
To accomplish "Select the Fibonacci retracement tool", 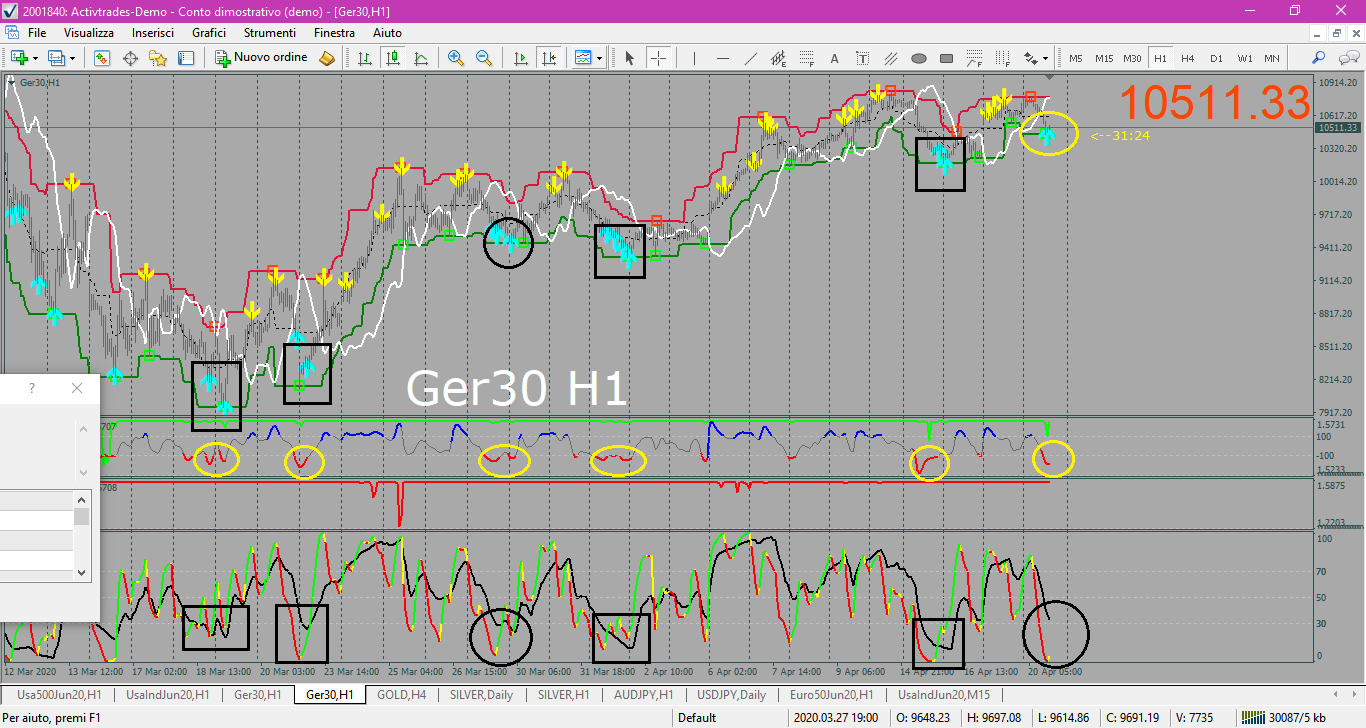I will click(807, 58).
